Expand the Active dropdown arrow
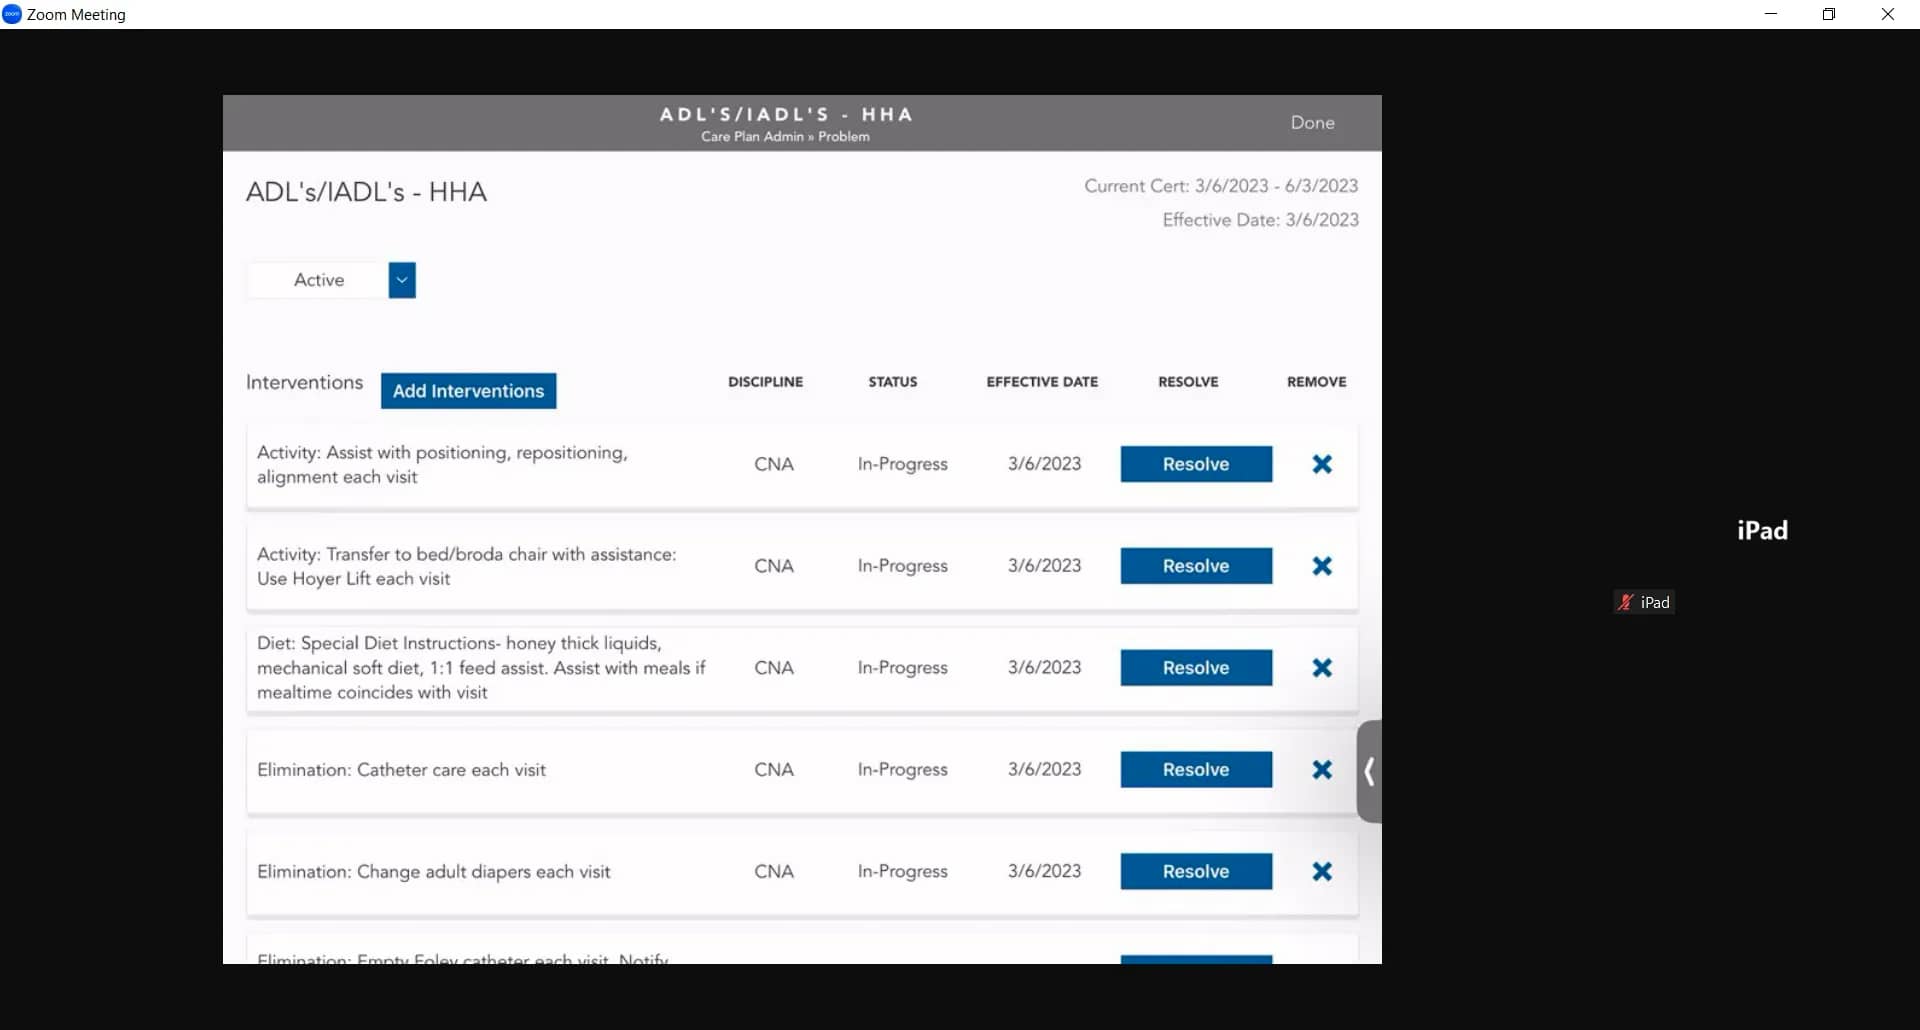 pyautogui.click(x=401, y=279)
